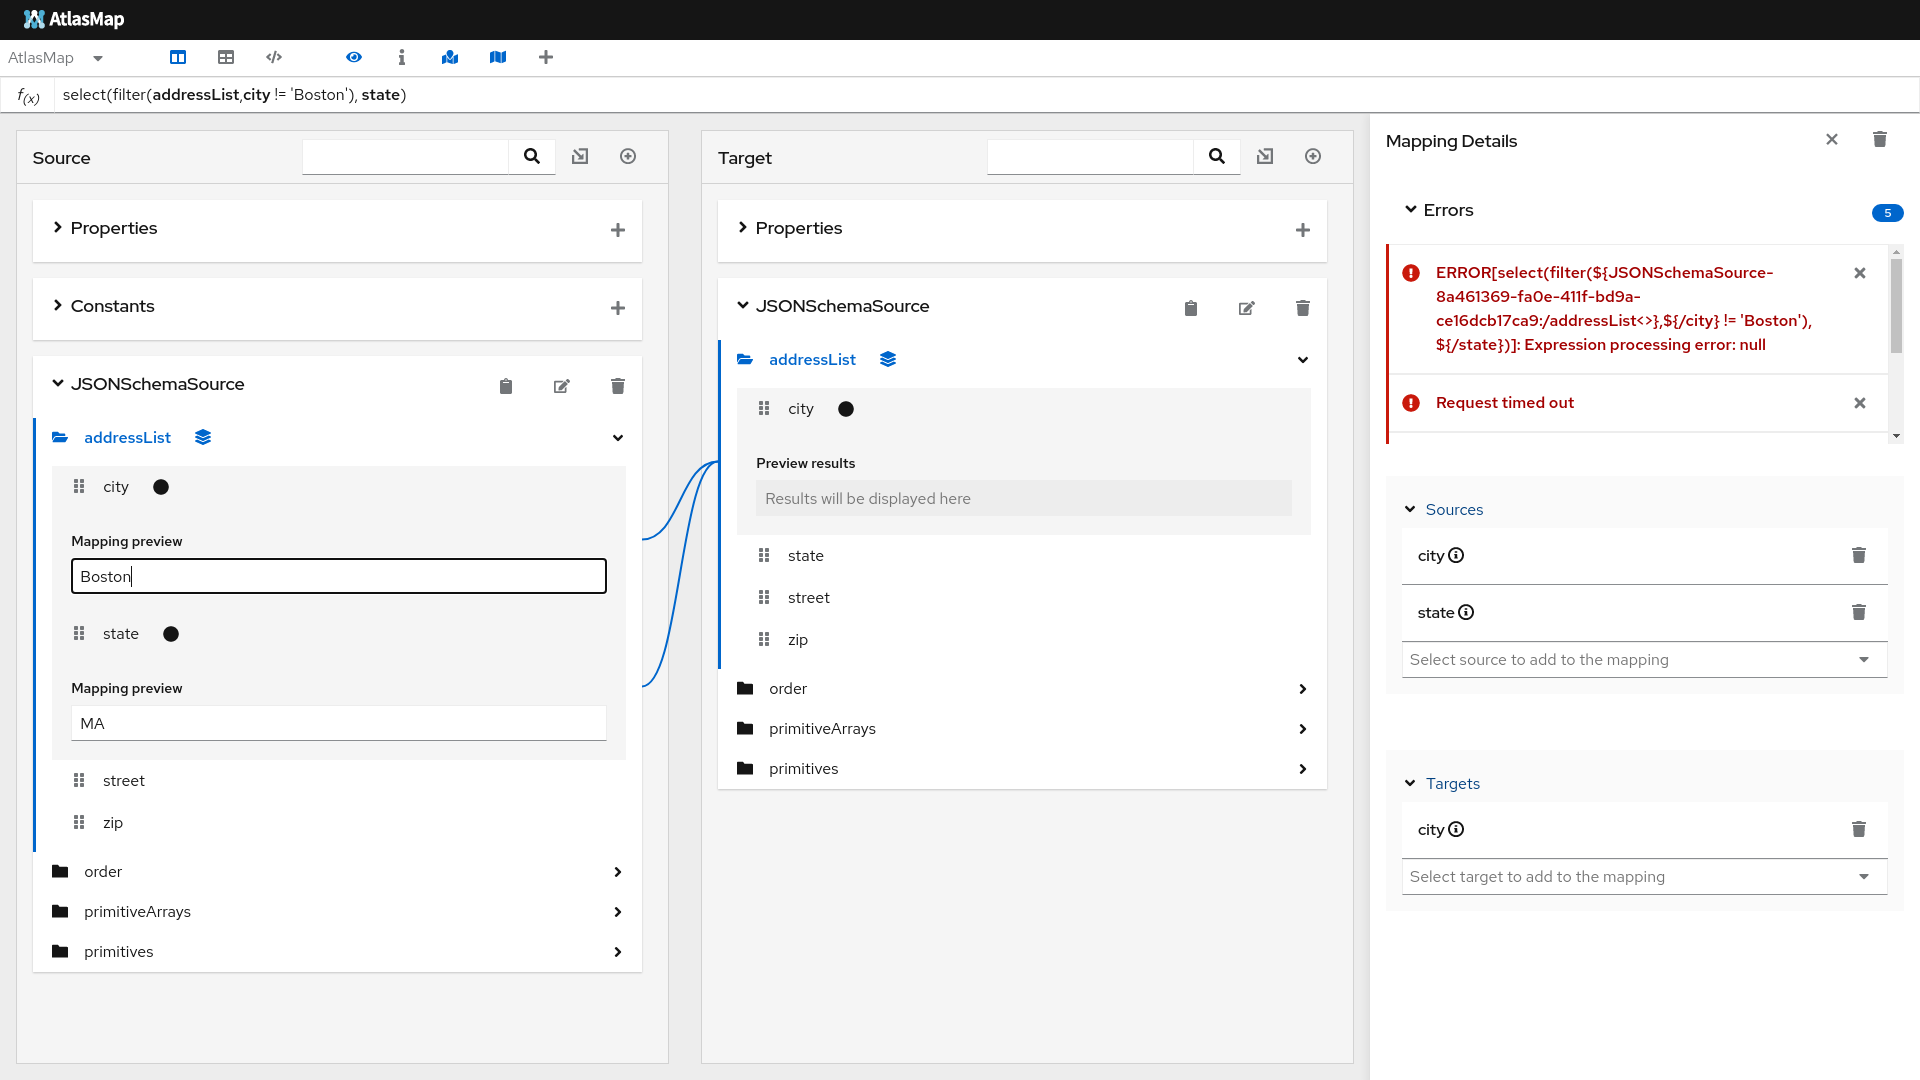Click the add new mapping plus icon

point(546,57)
